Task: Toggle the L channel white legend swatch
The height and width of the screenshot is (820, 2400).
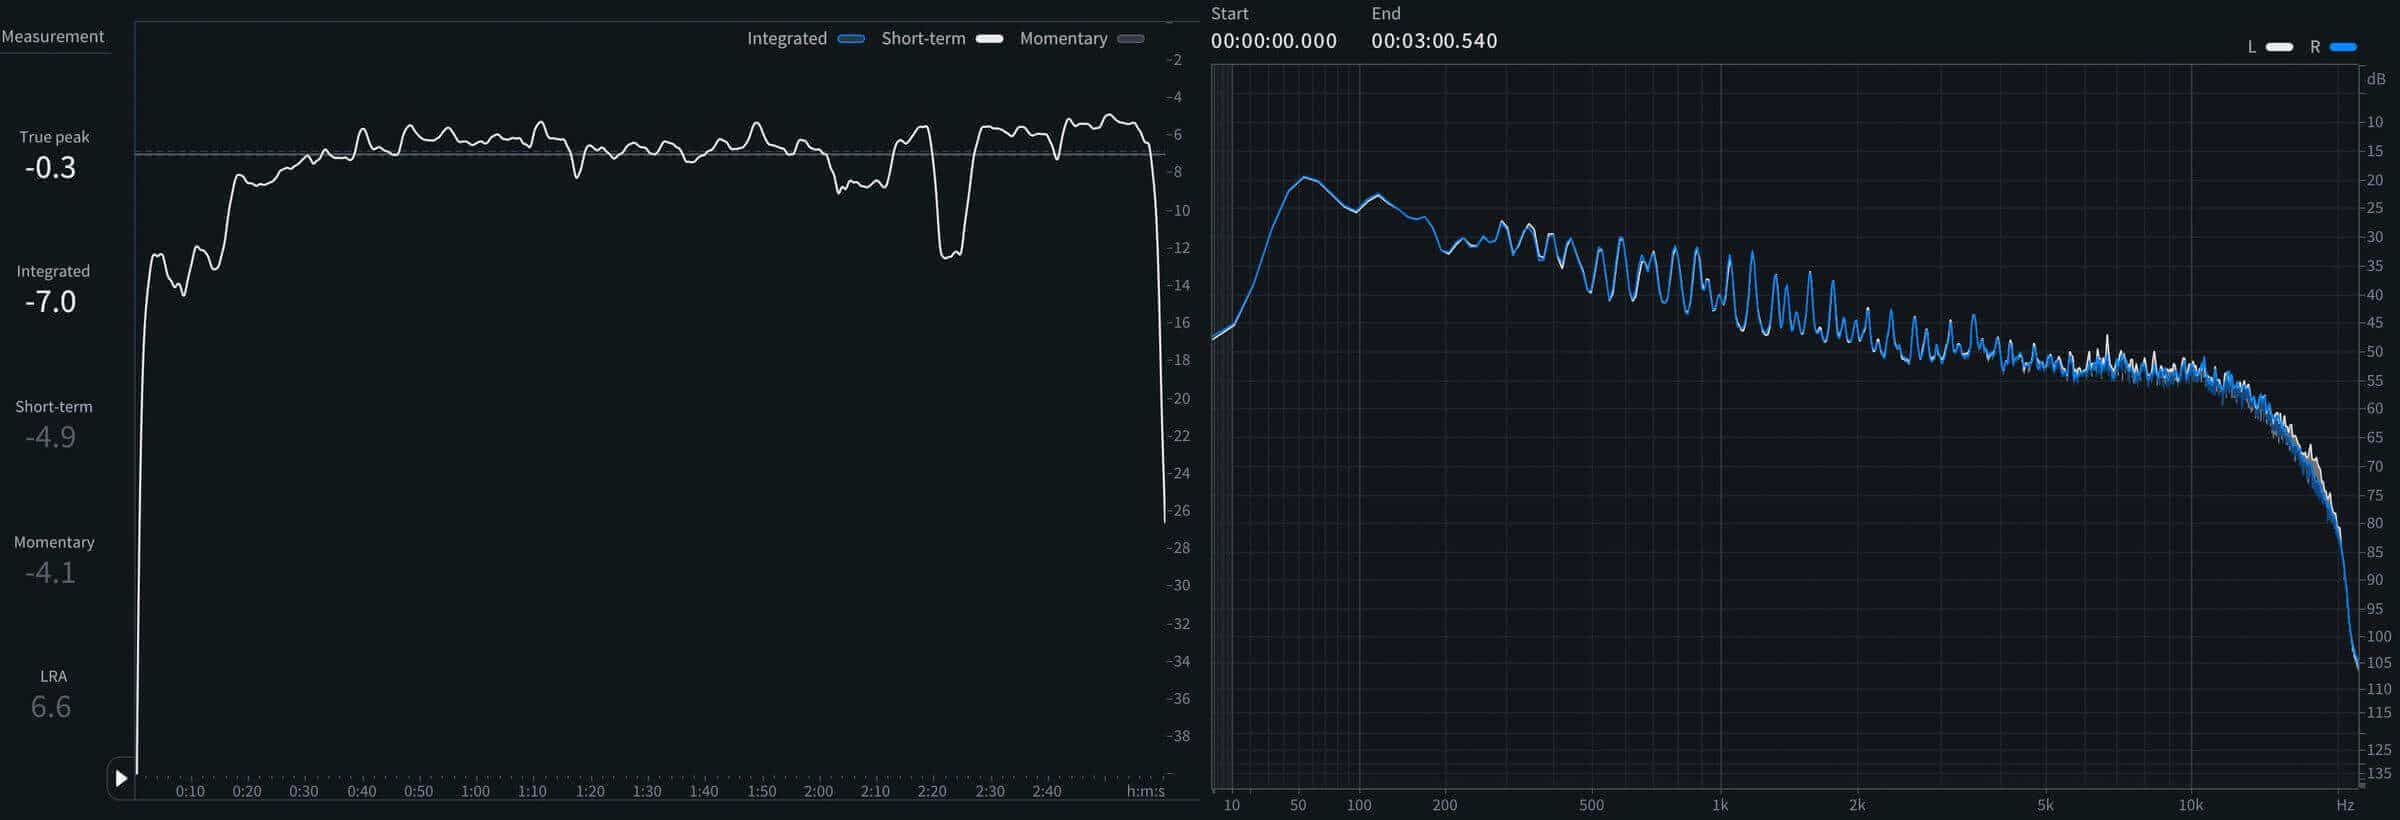Action: click(x=2279, y=47)
